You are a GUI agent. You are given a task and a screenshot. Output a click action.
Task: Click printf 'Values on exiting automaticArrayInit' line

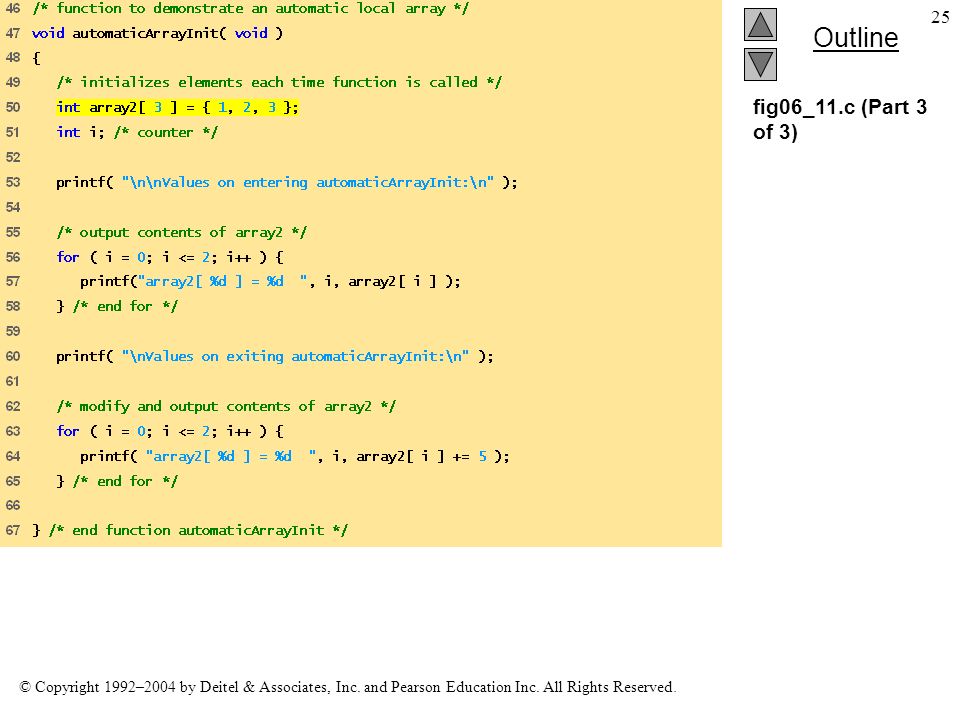(275, 356)
